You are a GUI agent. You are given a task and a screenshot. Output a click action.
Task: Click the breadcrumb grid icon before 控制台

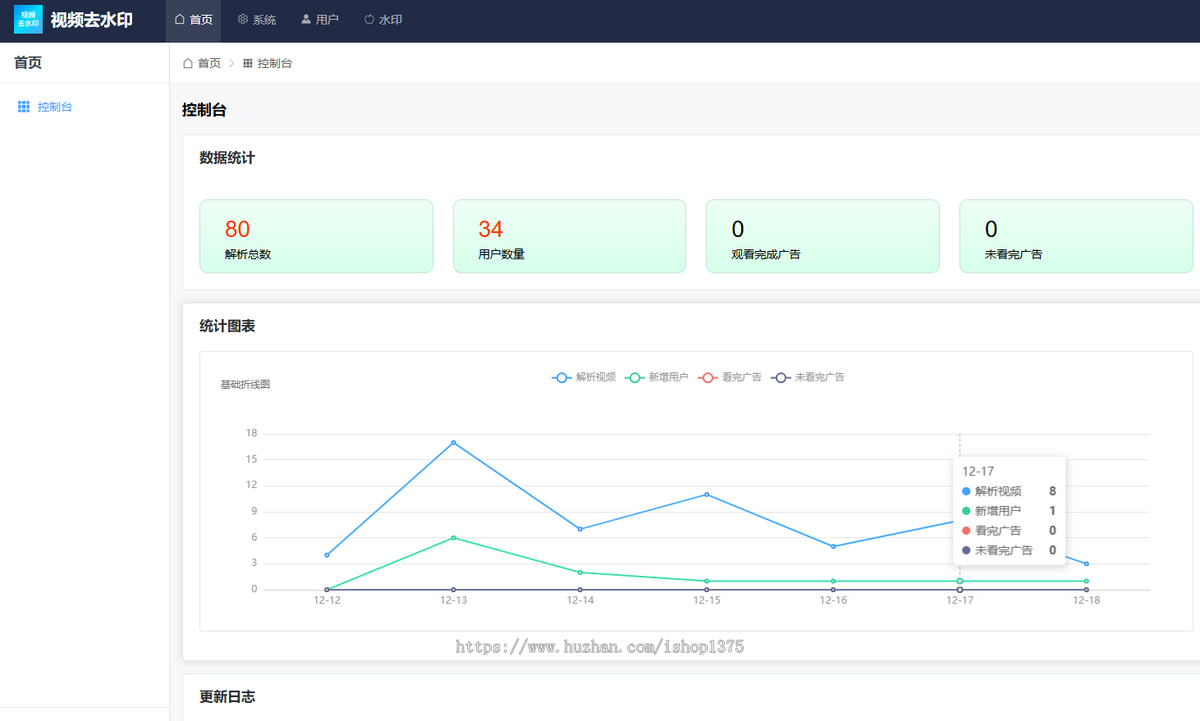pos(248,63)
